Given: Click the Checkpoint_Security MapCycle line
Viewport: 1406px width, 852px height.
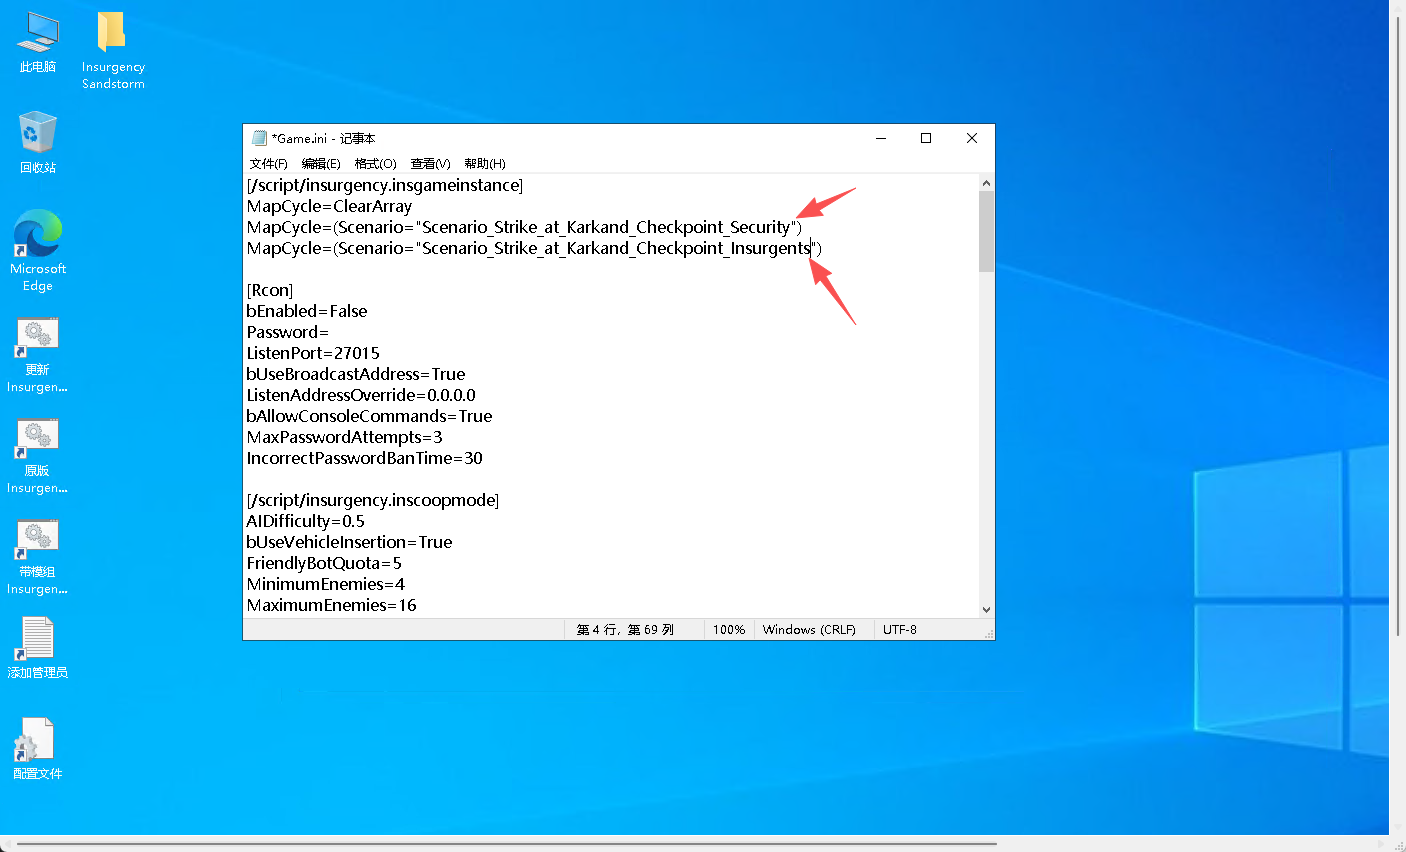Looking at the screenshot, I should coord(524,227).
